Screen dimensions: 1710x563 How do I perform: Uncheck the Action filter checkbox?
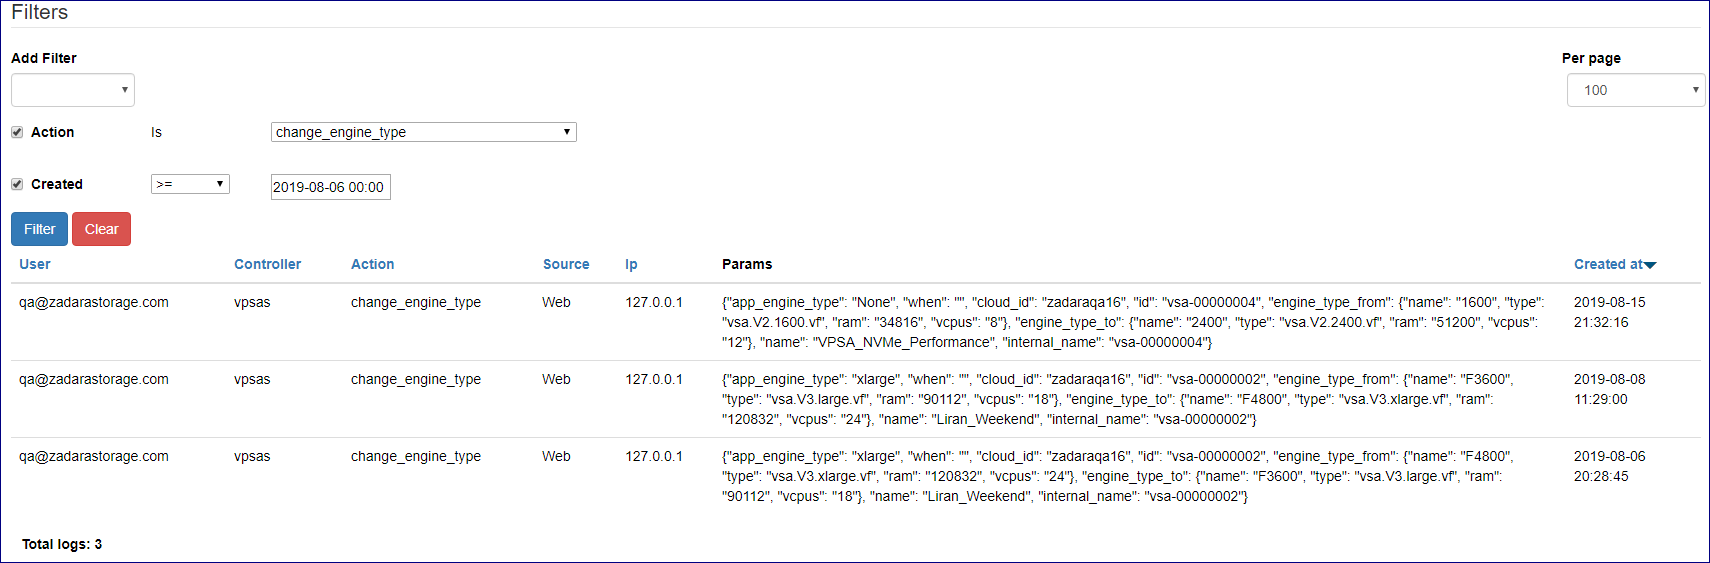pos(17,132)
